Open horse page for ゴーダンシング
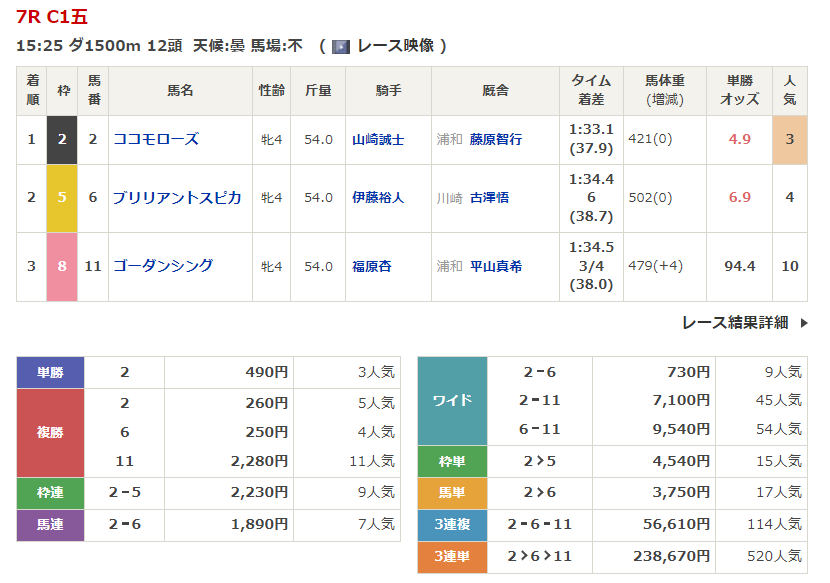This screenshot has height=583, width=830. 163,266
